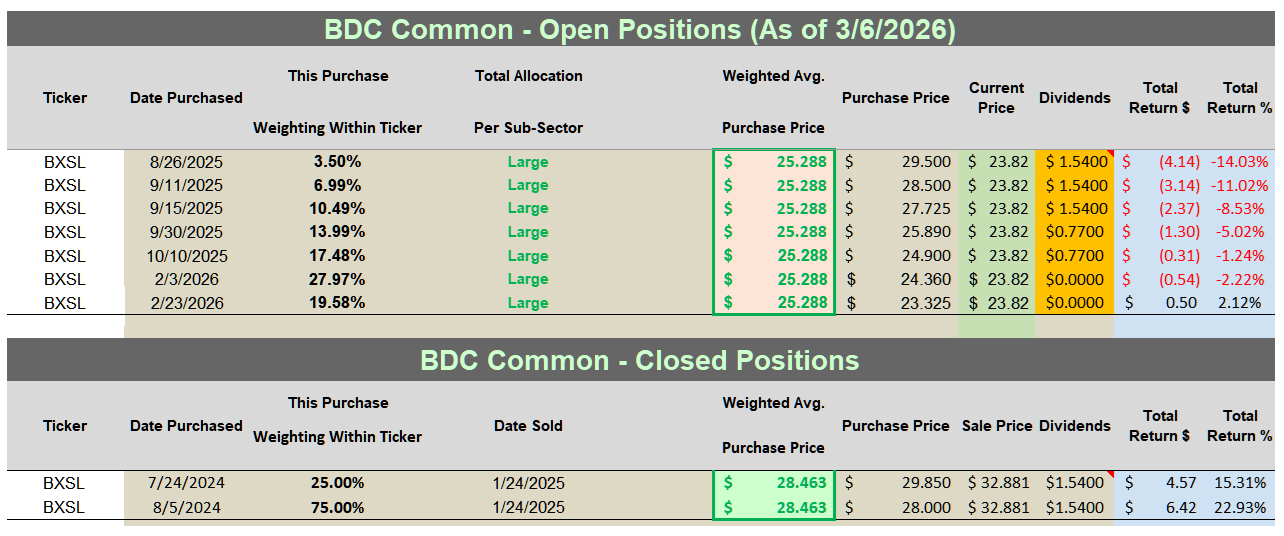Select the 22.93% total return cell
Screen dimensions: 1284x536
(1239, 507)
